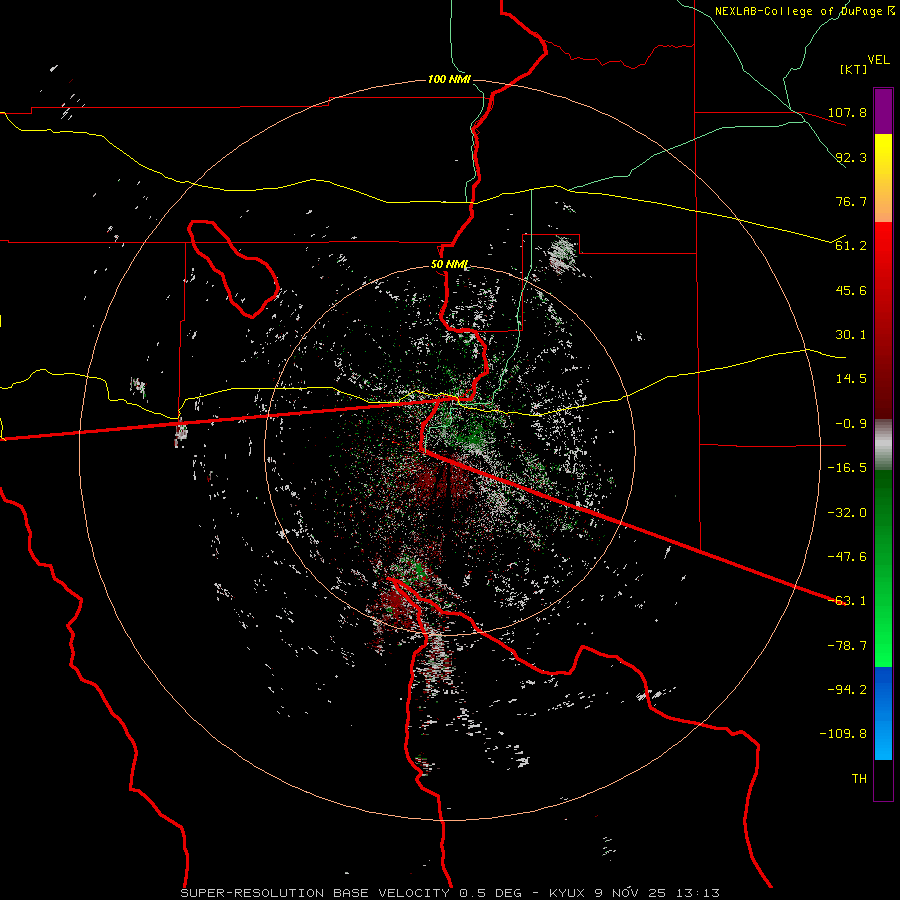900x900 pixels.
Task: Click the -109.8 velocity scale value
Action: pos(843,734)
